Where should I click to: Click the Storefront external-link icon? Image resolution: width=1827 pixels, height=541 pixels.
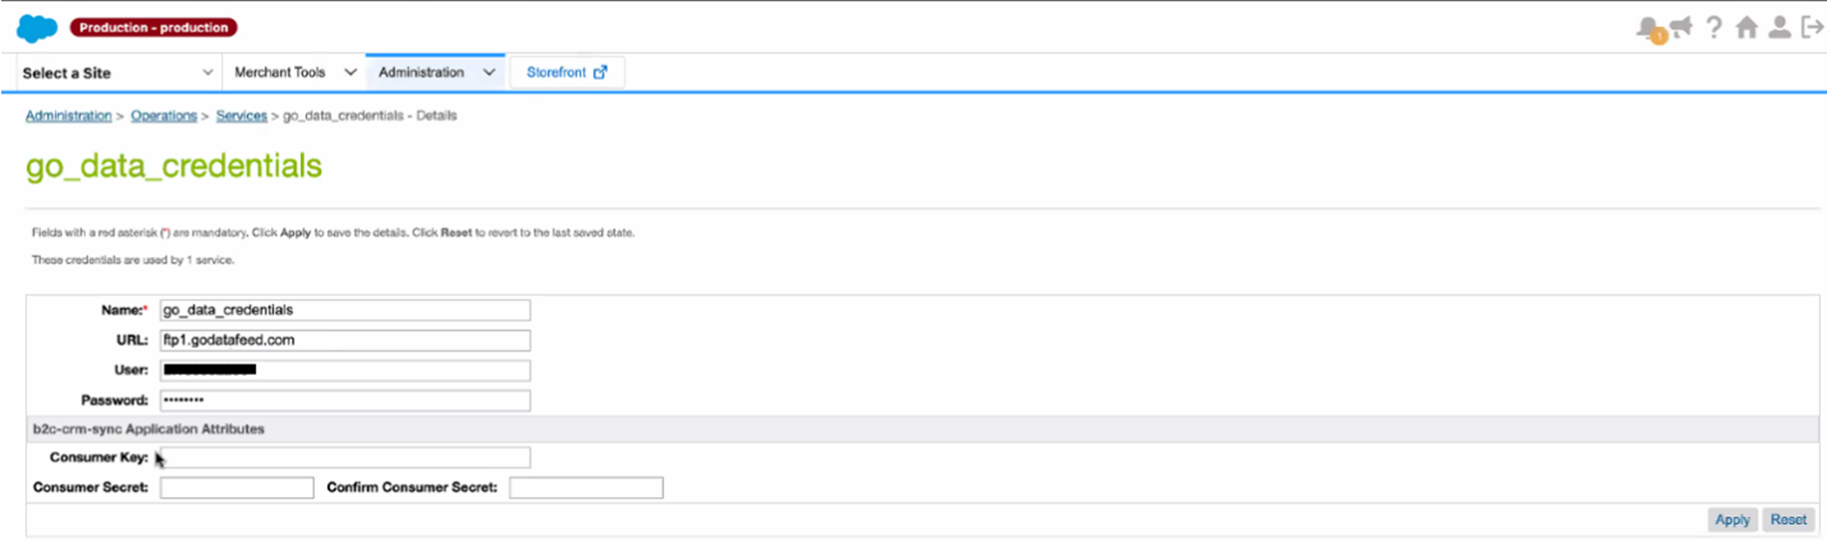pos(600,72)
